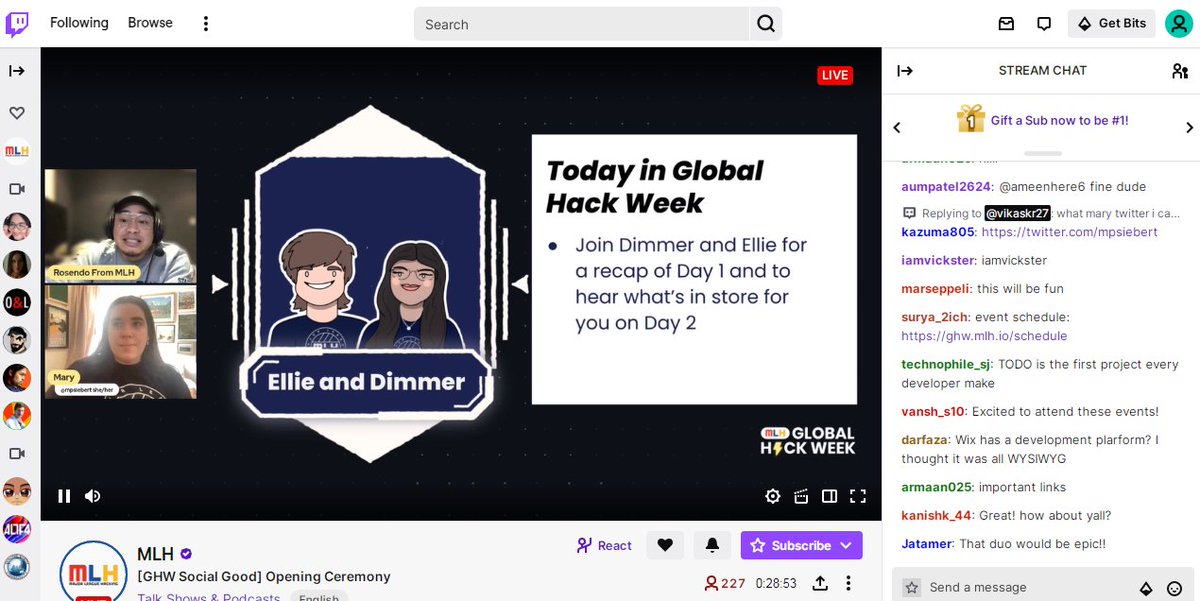The height and width of the screenshot is (601, 1200).
Task: Expand the Subscribe dropdown chevron
Action: (x=846, y=545)
